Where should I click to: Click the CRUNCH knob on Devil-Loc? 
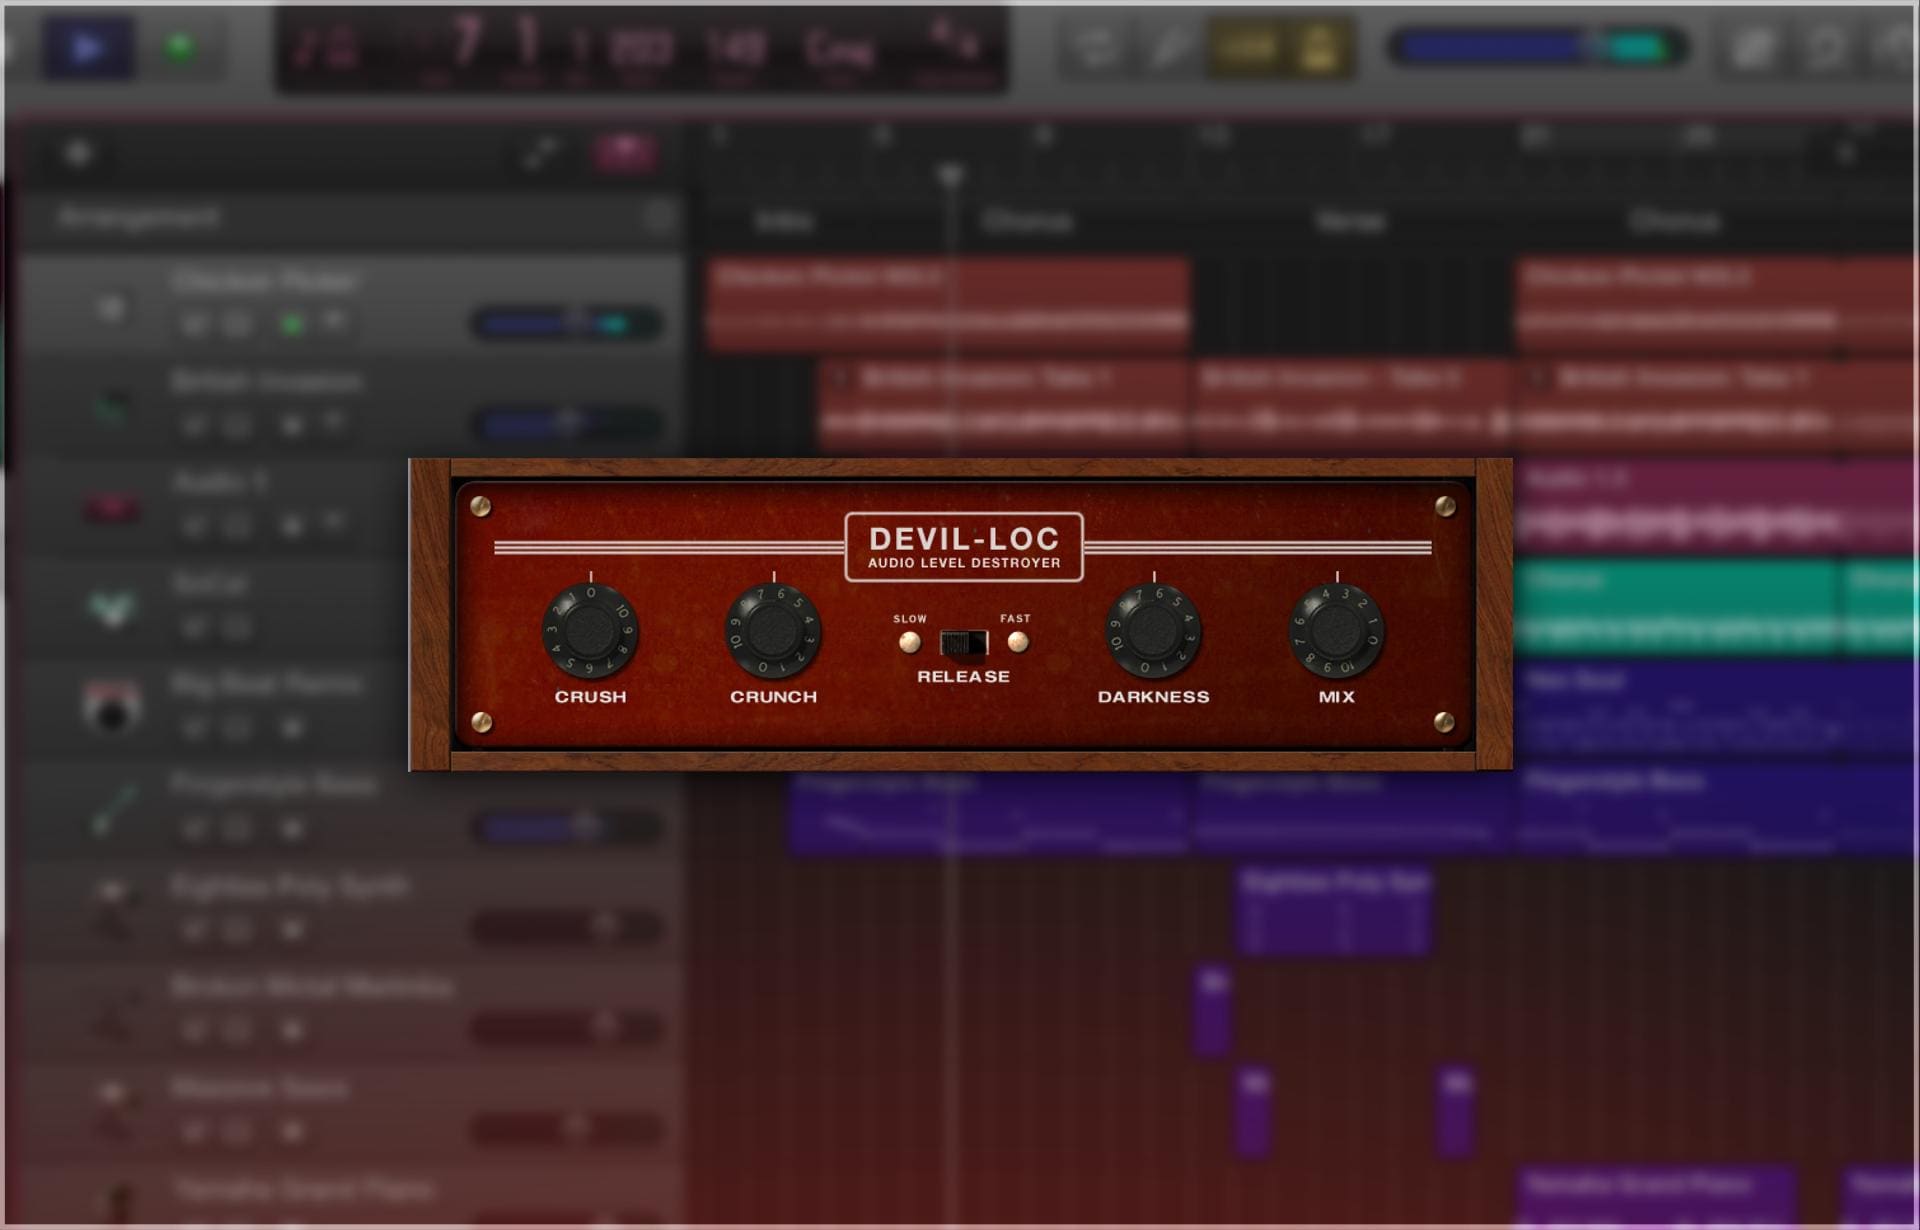click(773, 631)
